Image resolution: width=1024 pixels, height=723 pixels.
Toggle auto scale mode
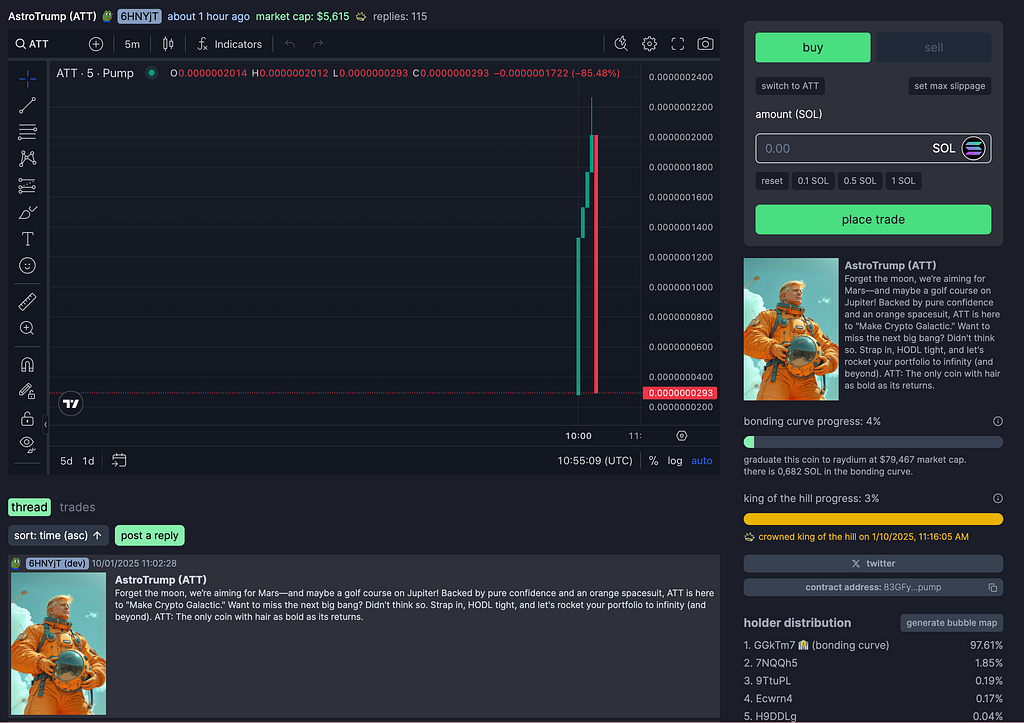[701, 460]
